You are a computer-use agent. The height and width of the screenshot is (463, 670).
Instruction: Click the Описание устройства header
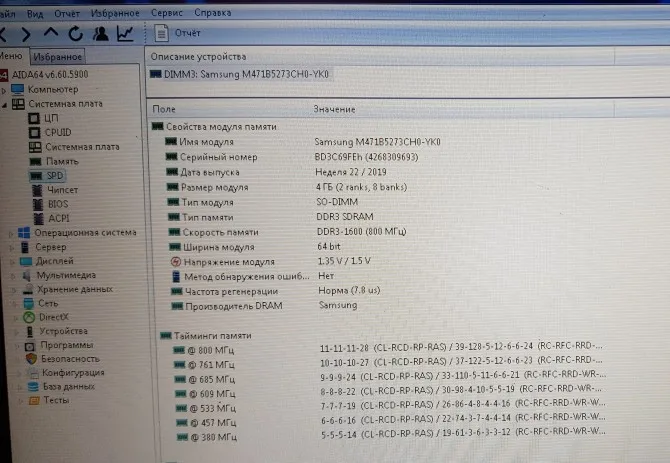click(198, 57)
